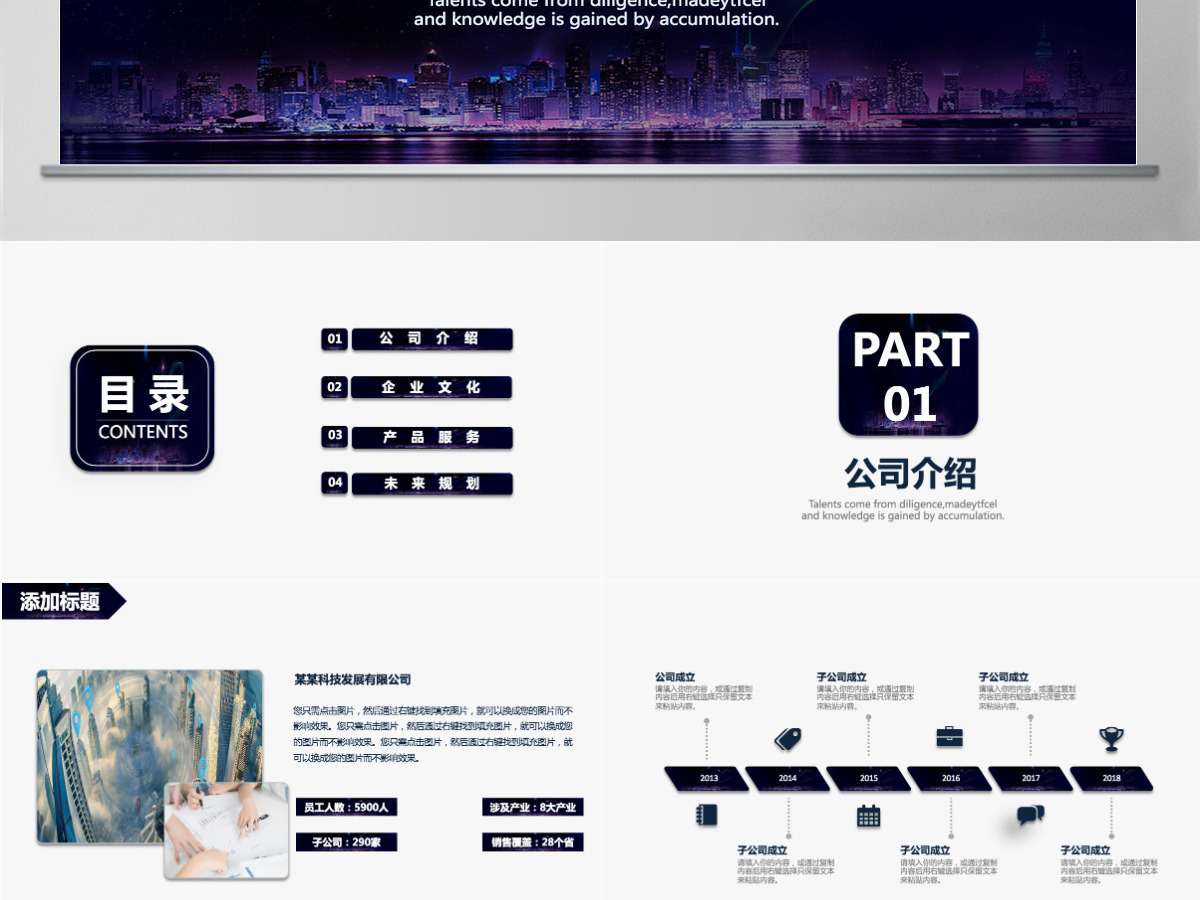Click the 02 number badge in contents
This screenshot has width=1200, height=900.
coord(335,387)
